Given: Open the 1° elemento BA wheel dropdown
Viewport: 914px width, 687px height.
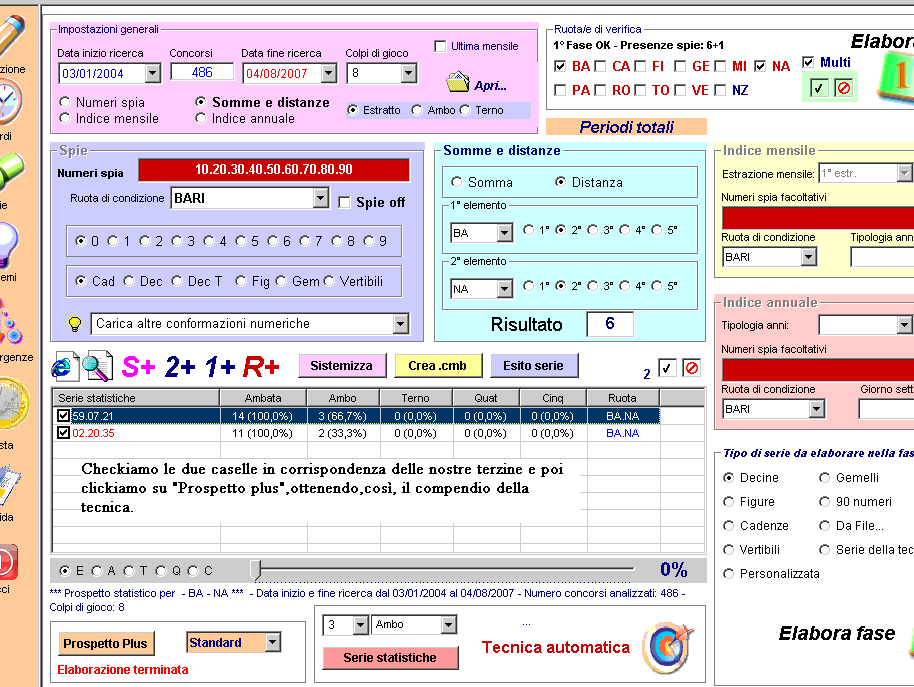Looking at the screenshot, I should coord(504,233).
